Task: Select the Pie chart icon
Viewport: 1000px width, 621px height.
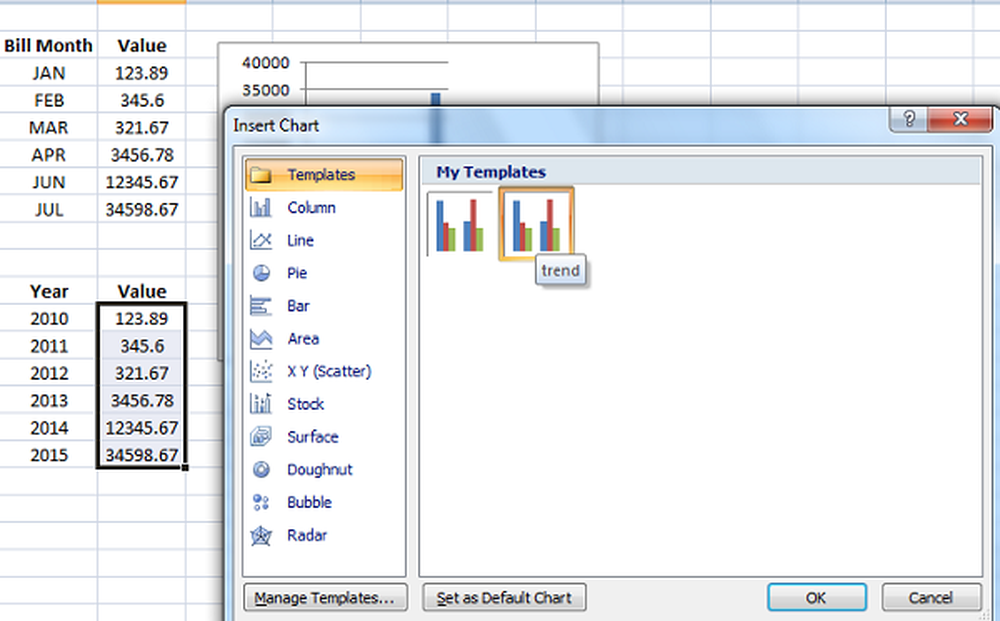Action: coord(262,273)
